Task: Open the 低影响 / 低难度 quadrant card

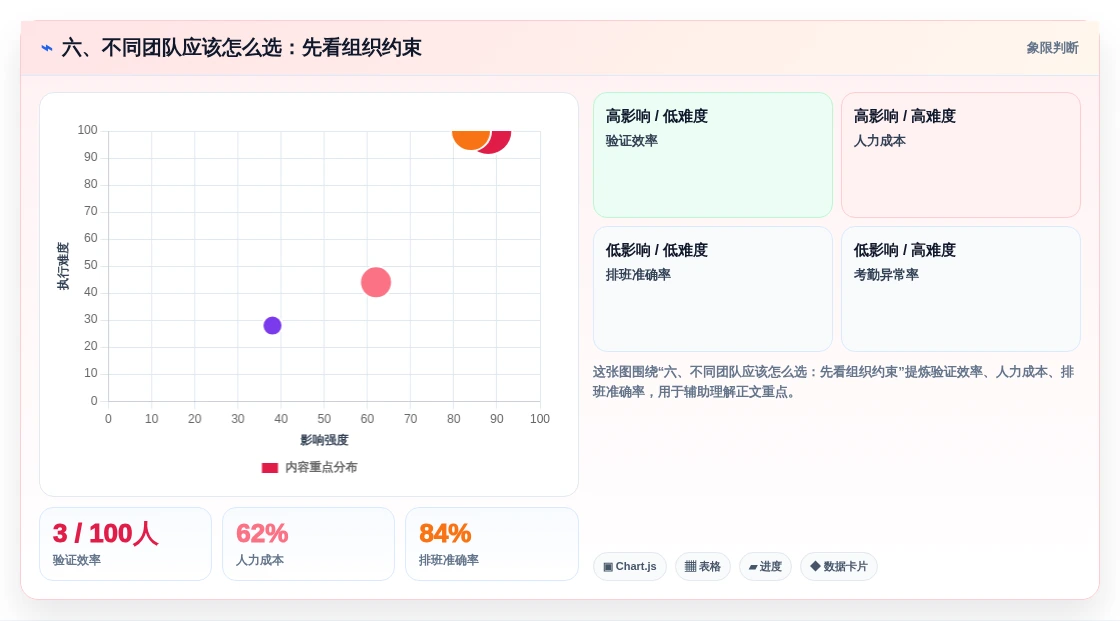Action: (x=713, y=289)
